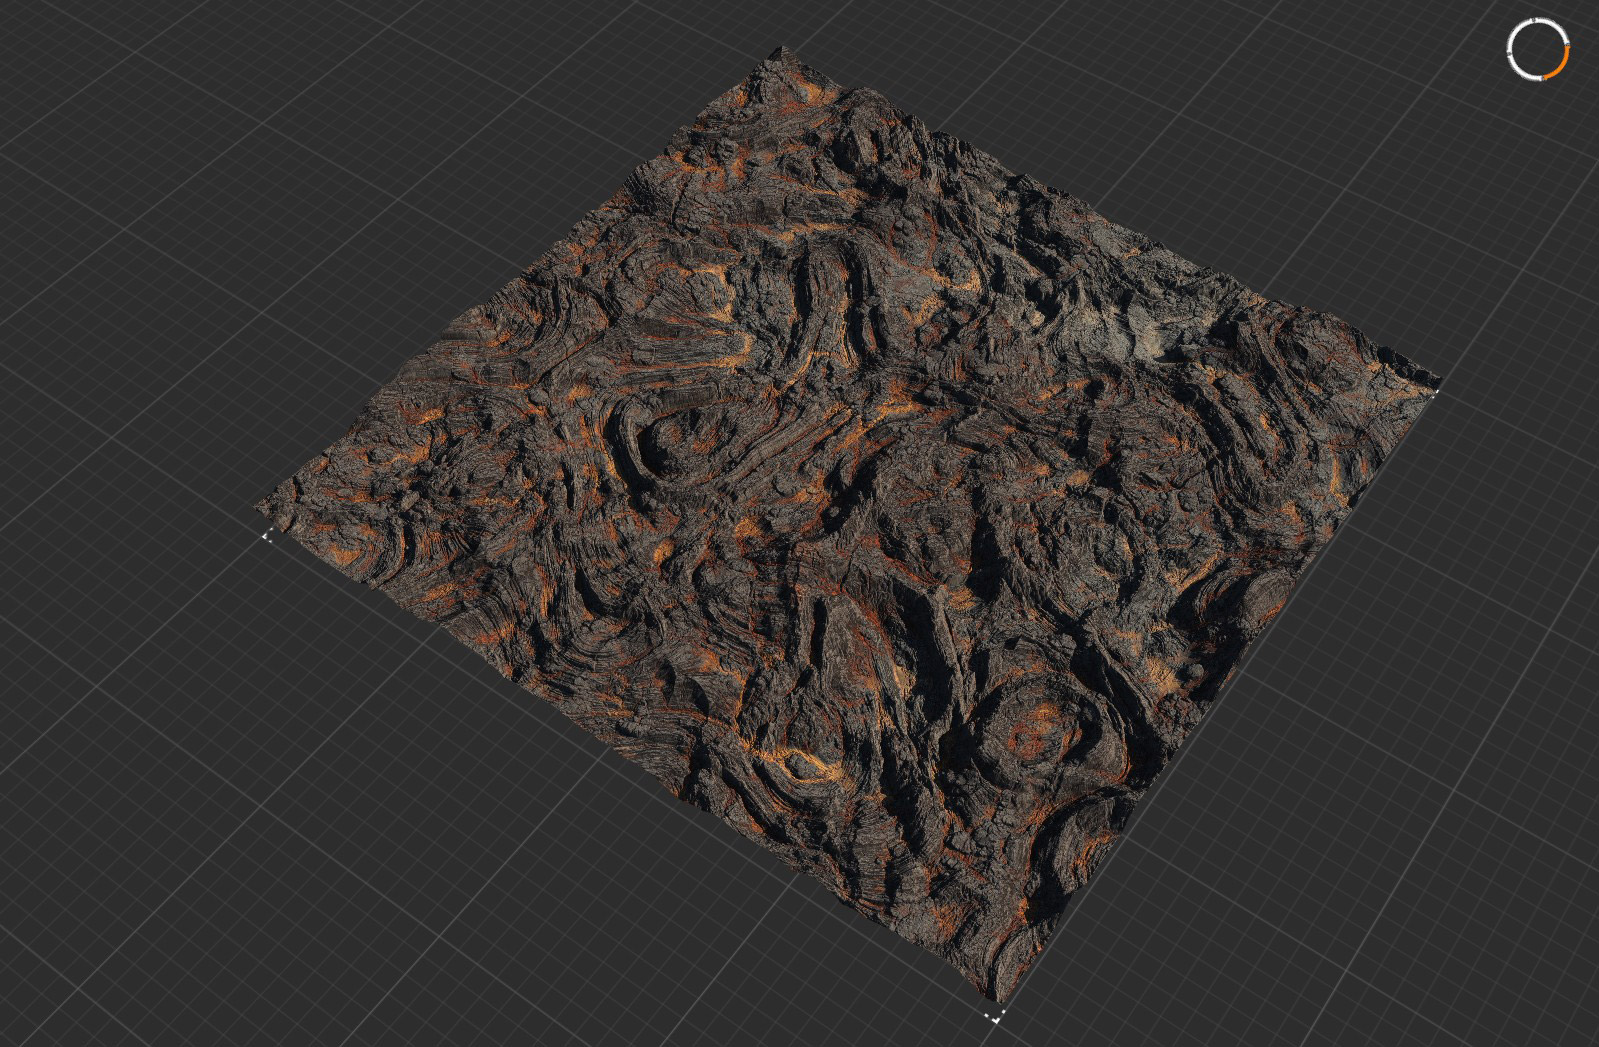1599x1047 pixels.
Task: Click the white corner marker at terrain's left corner
Action: [267, 536]
